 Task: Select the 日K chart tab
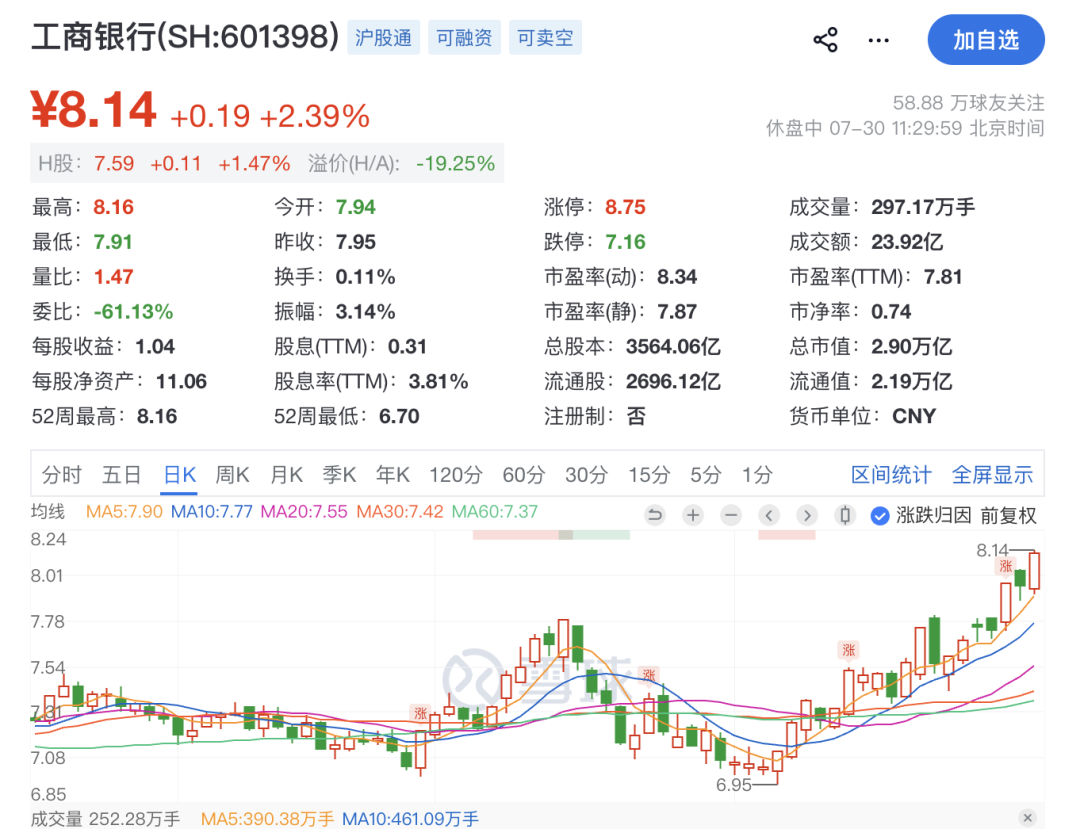pos(180,474)
